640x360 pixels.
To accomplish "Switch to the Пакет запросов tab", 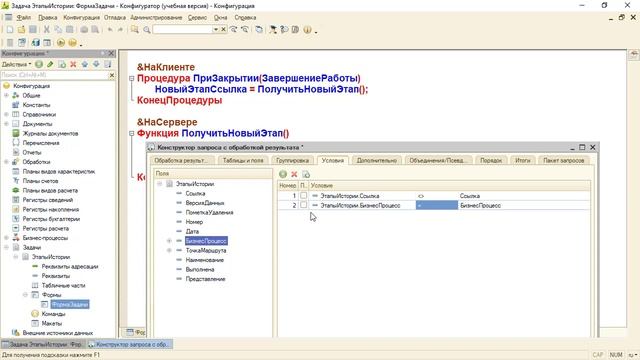I will click(x=564, y=160).
